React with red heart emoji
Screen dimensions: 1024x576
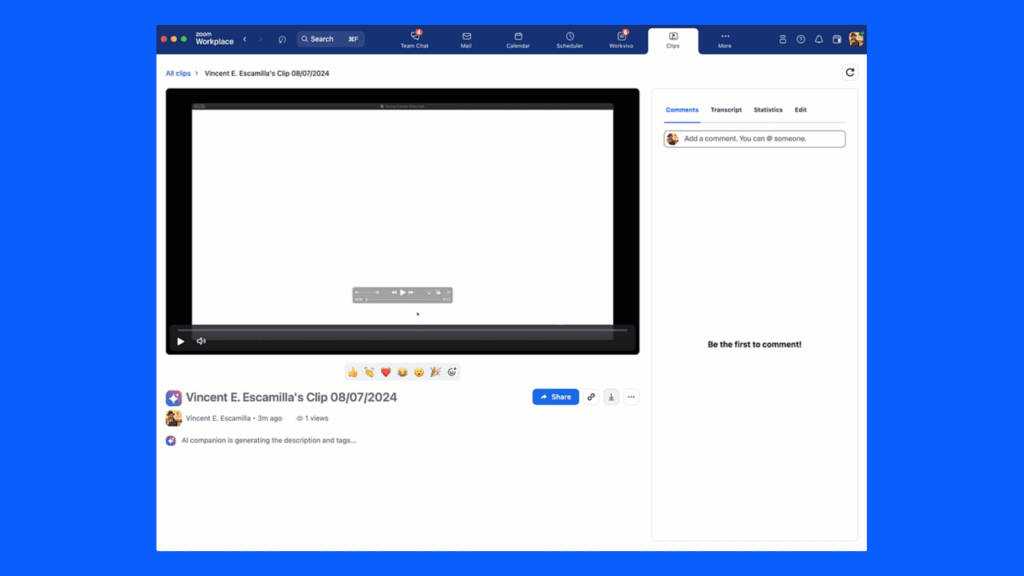click(x=386, y=372)
